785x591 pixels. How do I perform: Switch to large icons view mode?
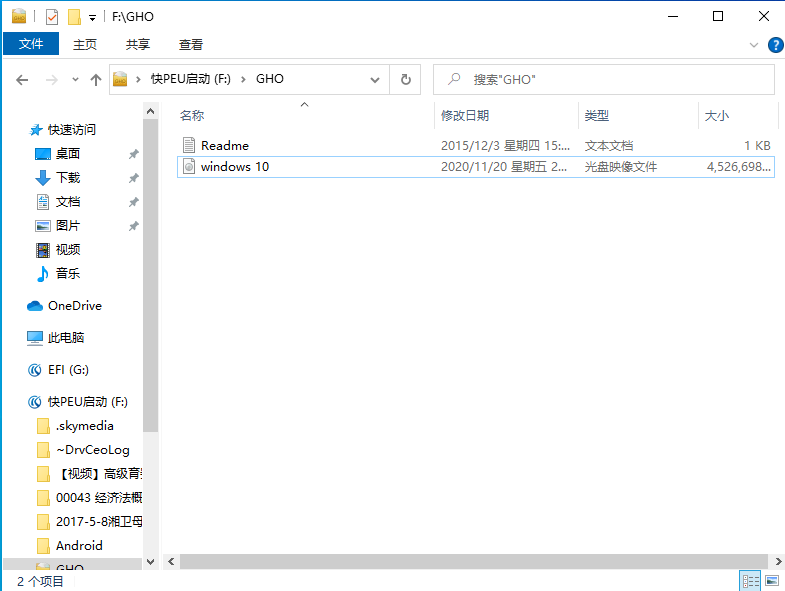click(772, 581)
